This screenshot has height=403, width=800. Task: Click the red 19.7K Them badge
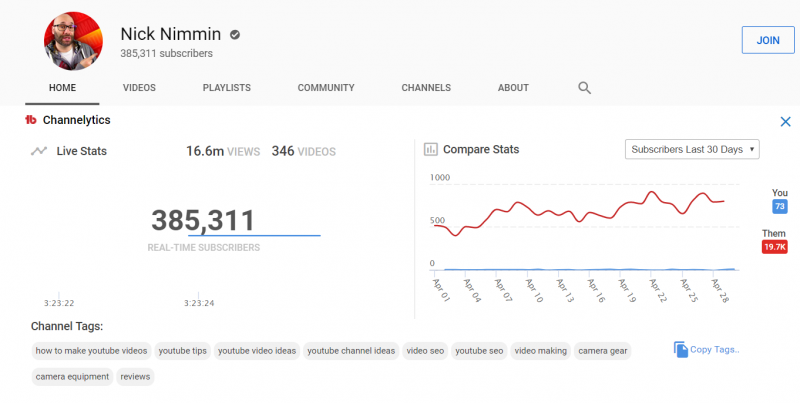(774, 247)
